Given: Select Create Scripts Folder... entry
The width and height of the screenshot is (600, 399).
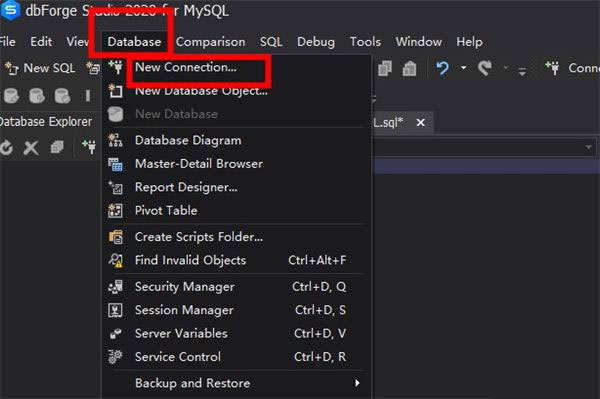Looking at the screenshot, I should pos(199,237).
